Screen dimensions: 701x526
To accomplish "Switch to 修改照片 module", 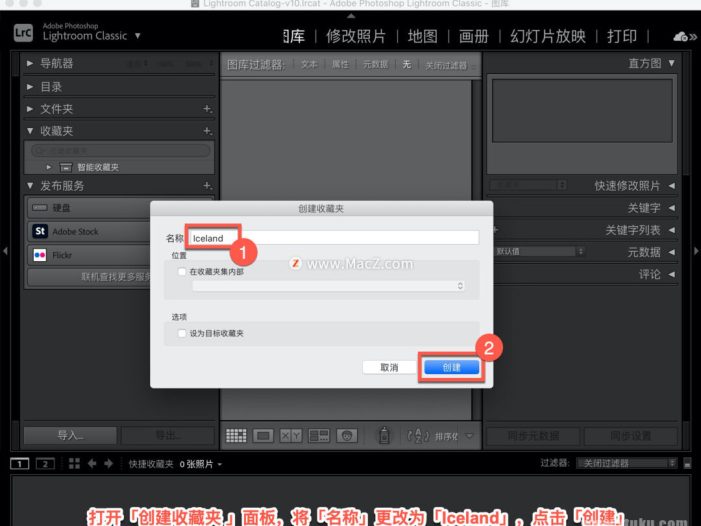I will [x=356, y=36].
